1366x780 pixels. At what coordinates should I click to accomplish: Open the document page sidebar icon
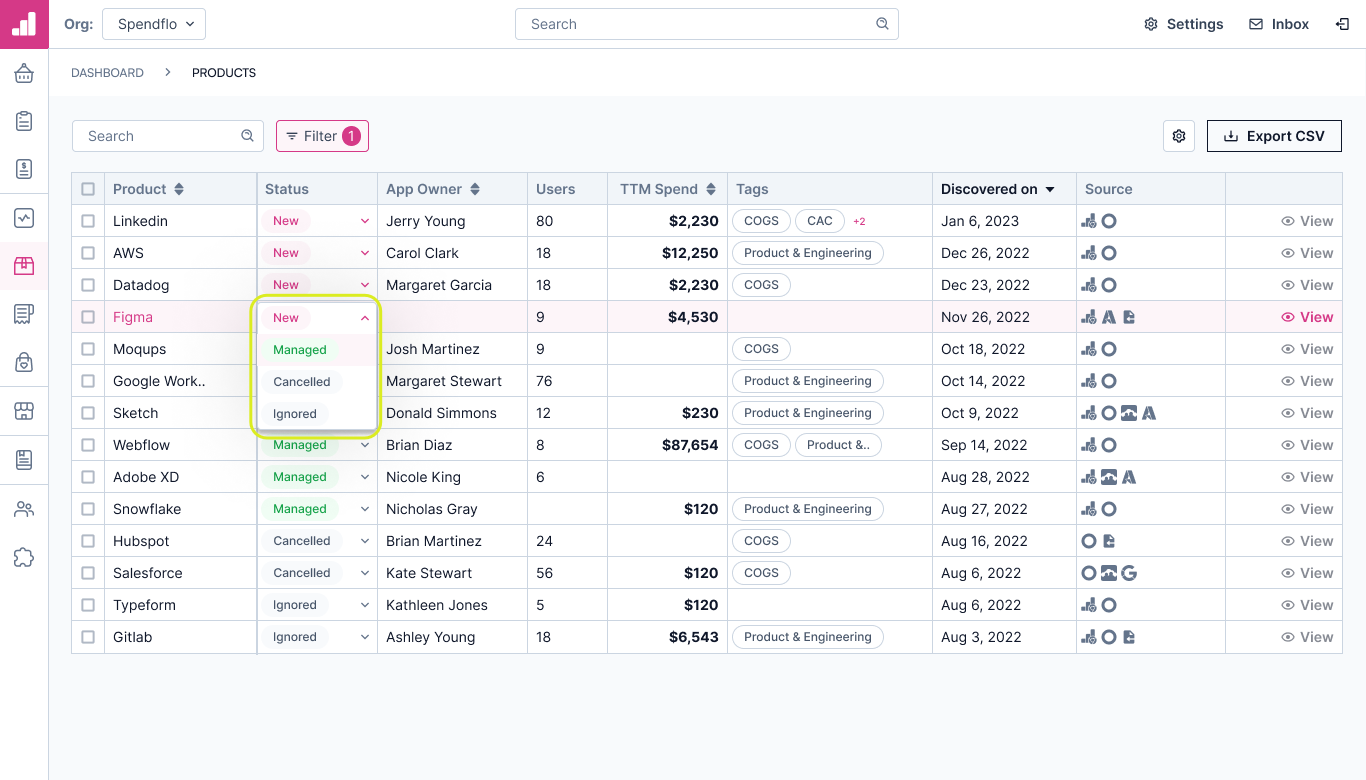tap(24, 459)
